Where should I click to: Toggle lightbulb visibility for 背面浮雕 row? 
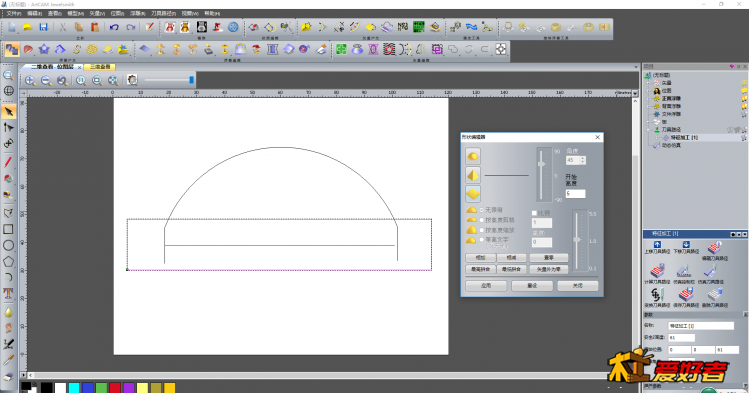pos(744,106)
